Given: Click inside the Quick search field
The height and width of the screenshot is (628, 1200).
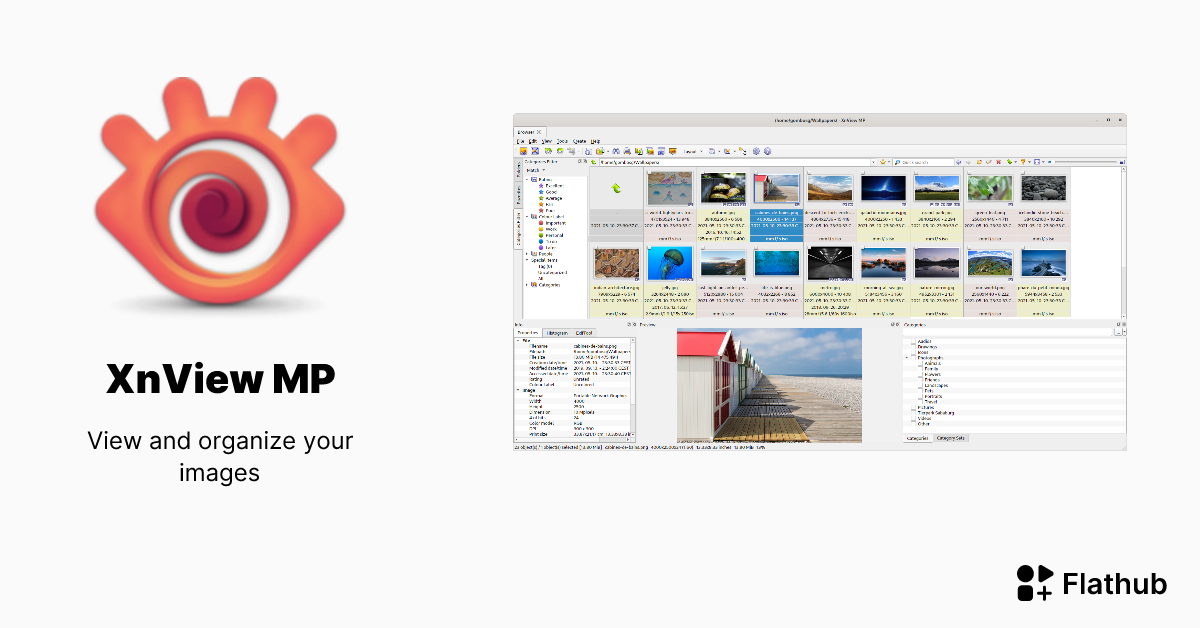Looking at the screenshot, I should pyautogui.click(x=924, y=162).
